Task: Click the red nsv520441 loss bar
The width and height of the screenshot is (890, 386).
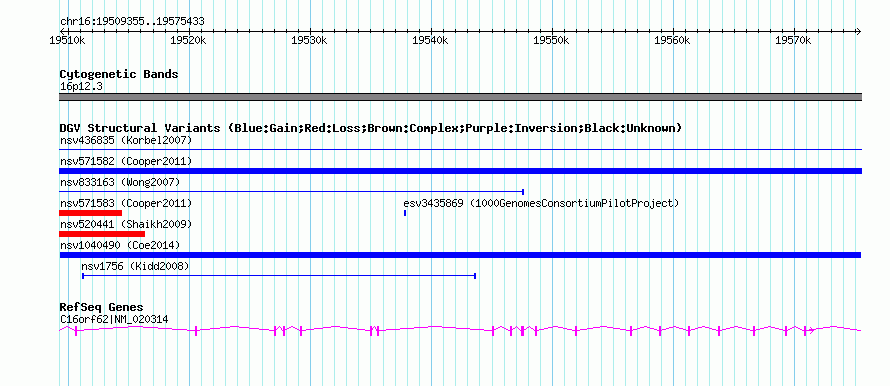Action: [102, 234]
